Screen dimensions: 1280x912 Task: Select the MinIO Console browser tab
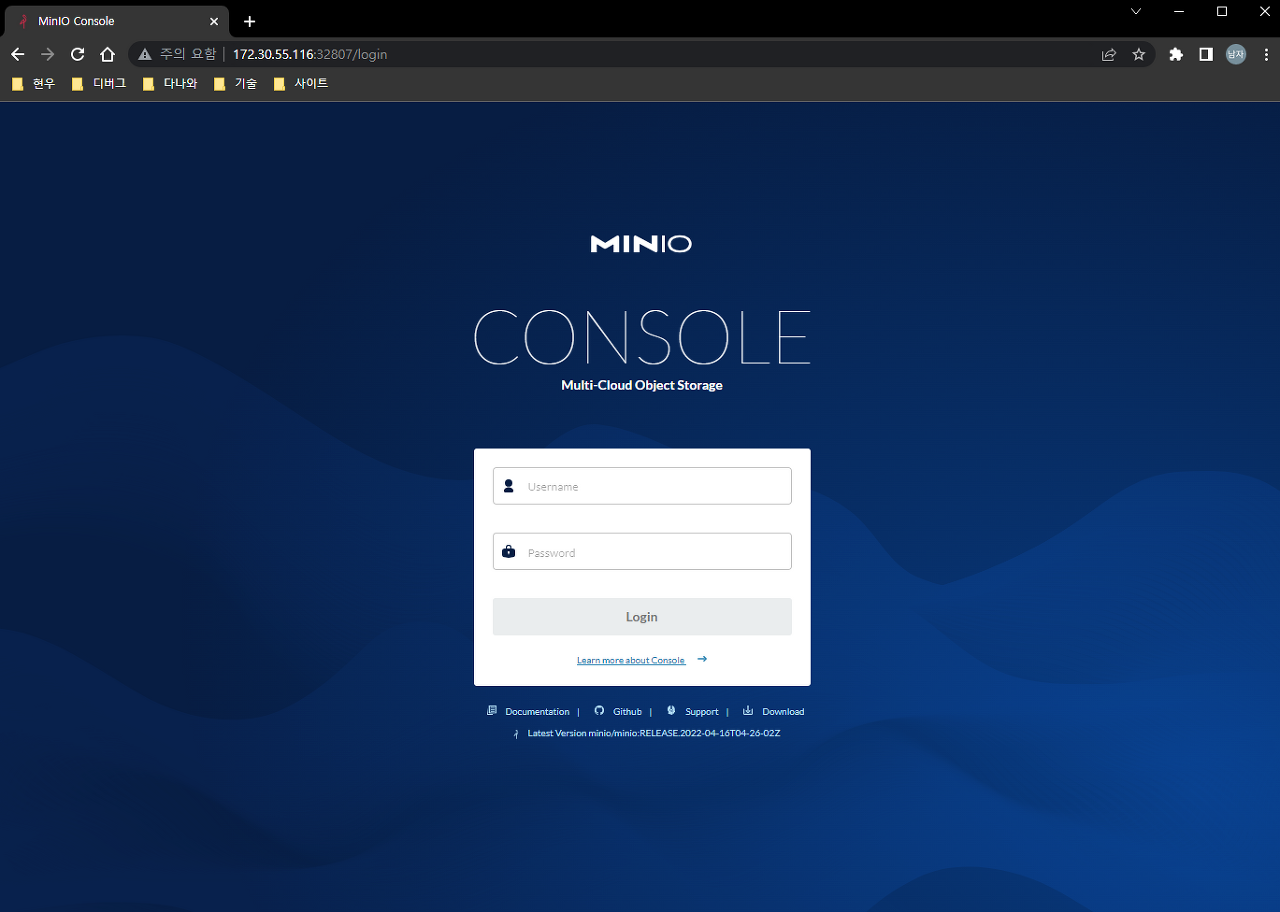(x=115, y=21)
